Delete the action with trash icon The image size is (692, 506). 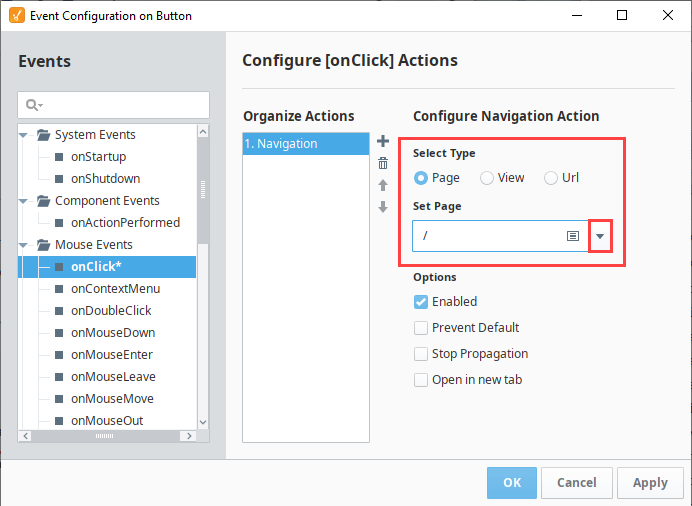[x=383, y=163]
